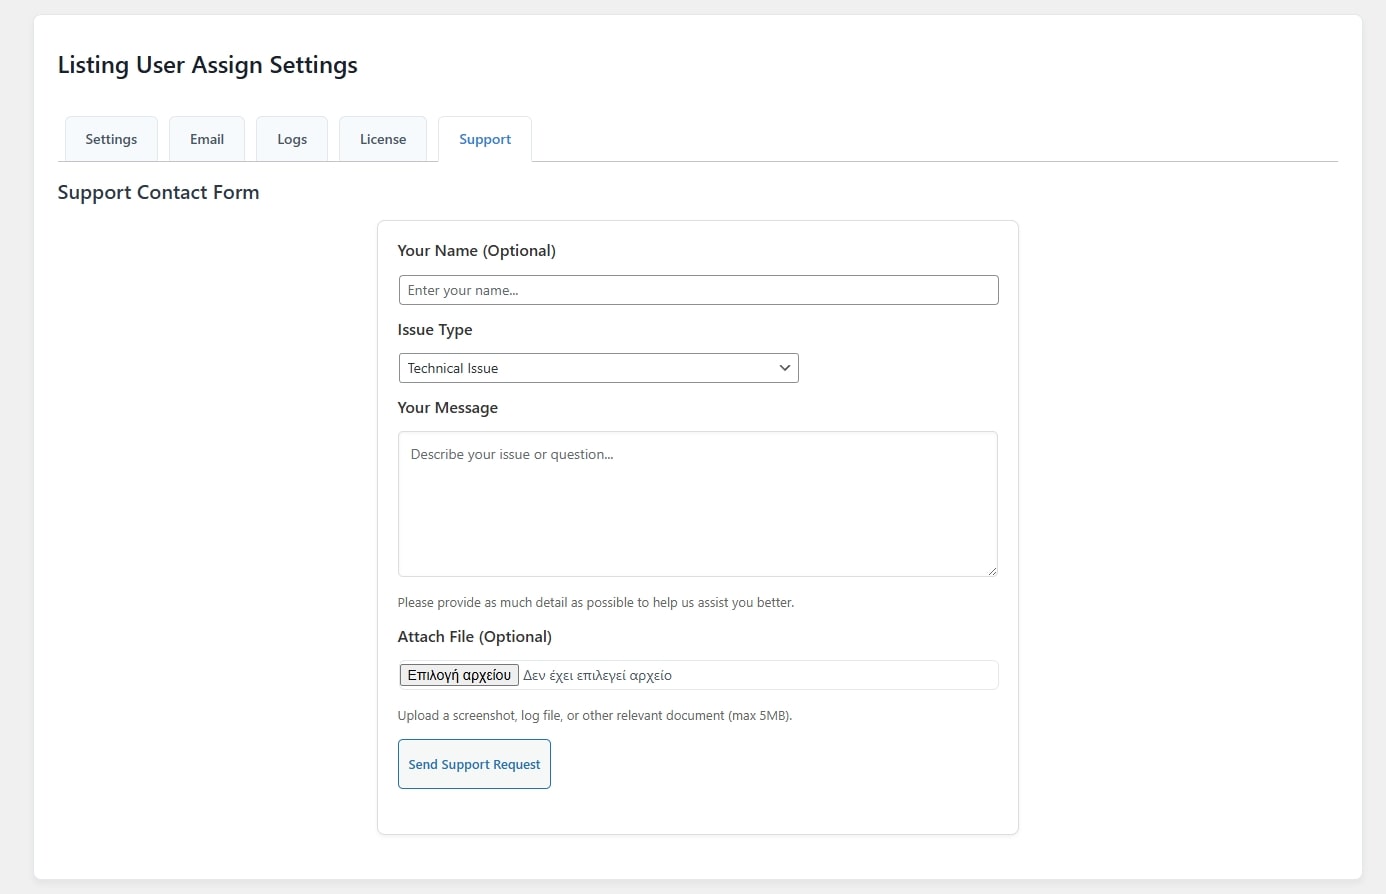Image resolution: width=1386 pixels, height=894 pixels.
Task: Click the Your Name (Optional) label
Action: point(476,251)
